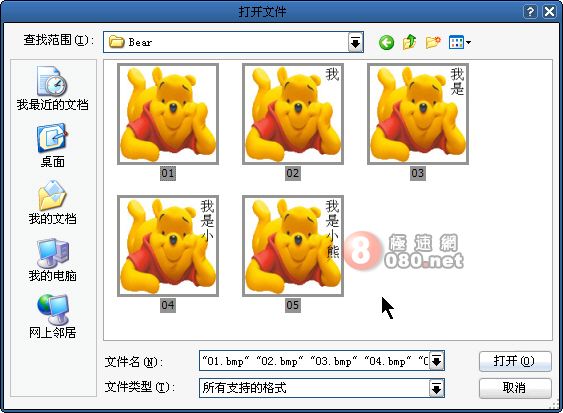Open 我最近的文档 in the sidebar
563x413 pixels.
pyautogui.click(x=52, y=88)
